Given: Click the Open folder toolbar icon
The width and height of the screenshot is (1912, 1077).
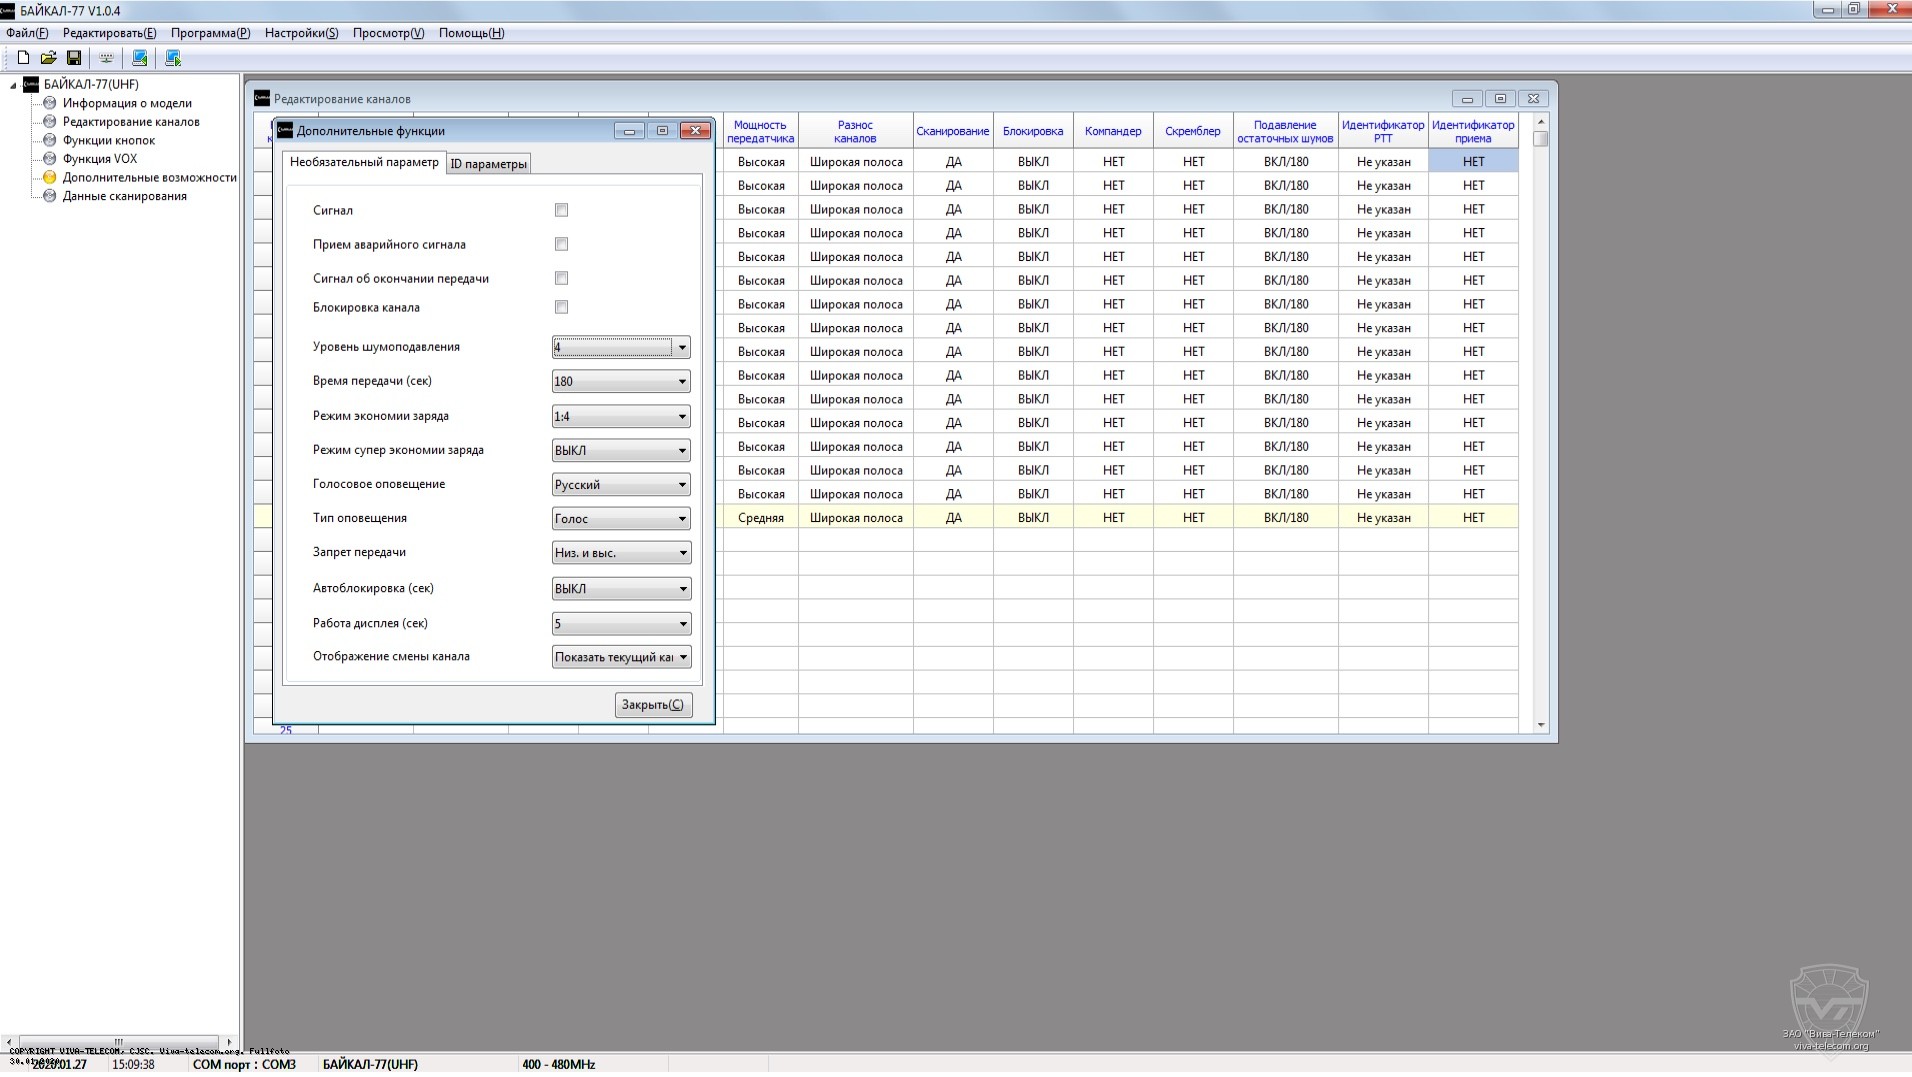Looking at the screenshot, I should click(x=48, y=58).
